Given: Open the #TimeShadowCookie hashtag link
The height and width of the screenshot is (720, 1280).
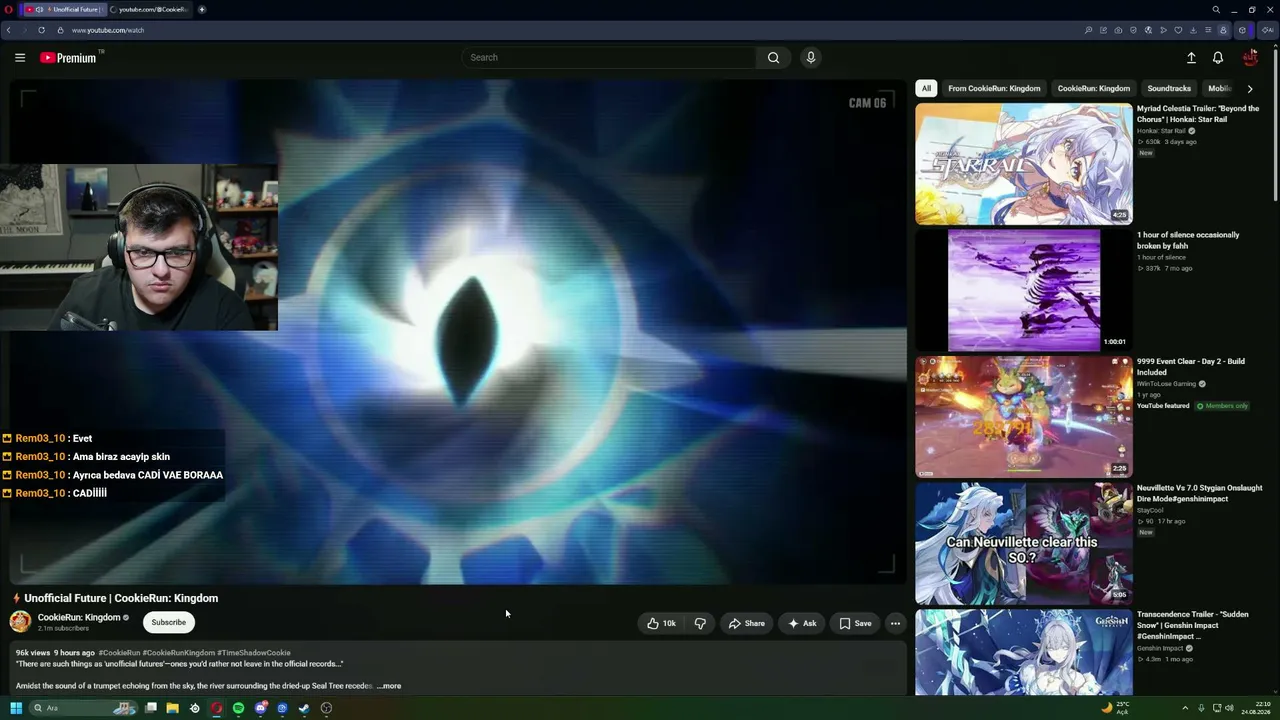Looking at the screenshot, I should (254, 653).
